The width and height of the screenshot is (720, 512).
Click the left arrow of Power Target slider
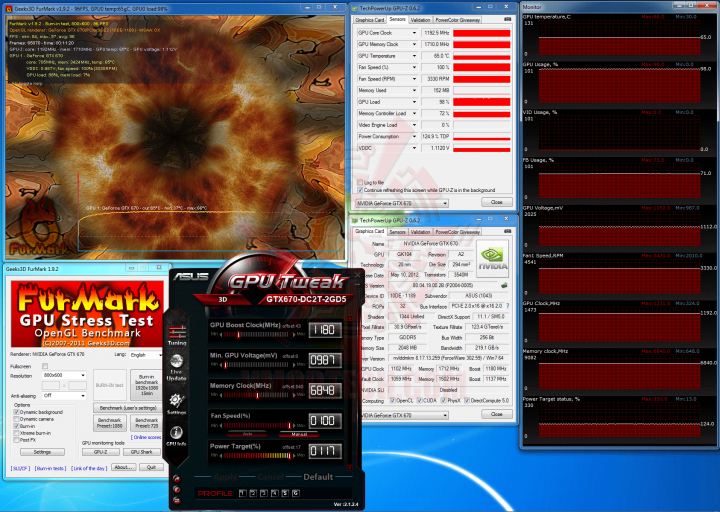221,456
